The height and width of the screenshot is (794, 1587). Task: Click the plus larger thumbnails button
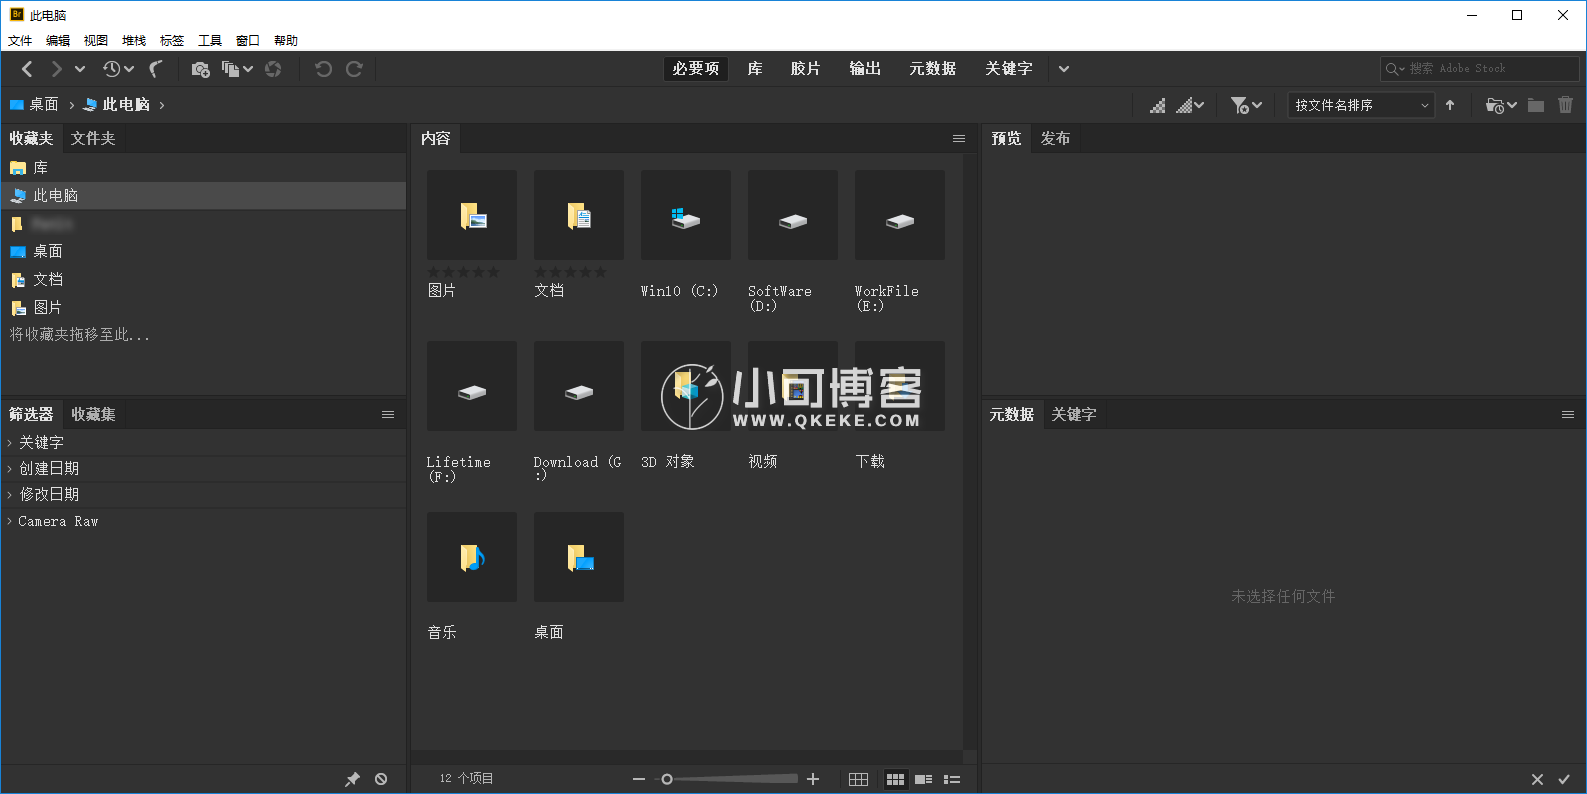(x=813, y=779)
